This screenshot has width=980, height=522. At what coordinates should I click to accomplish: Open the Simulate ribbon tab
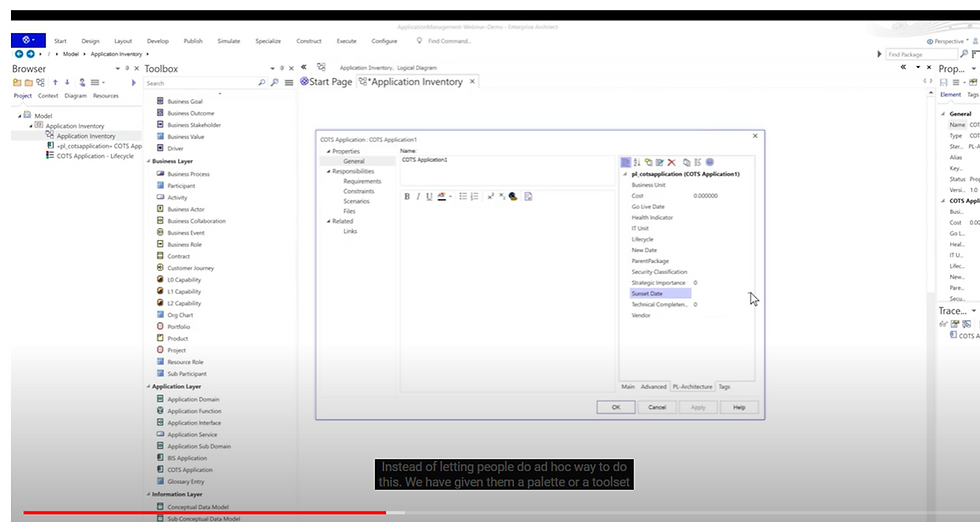click(x=229, y=41)
